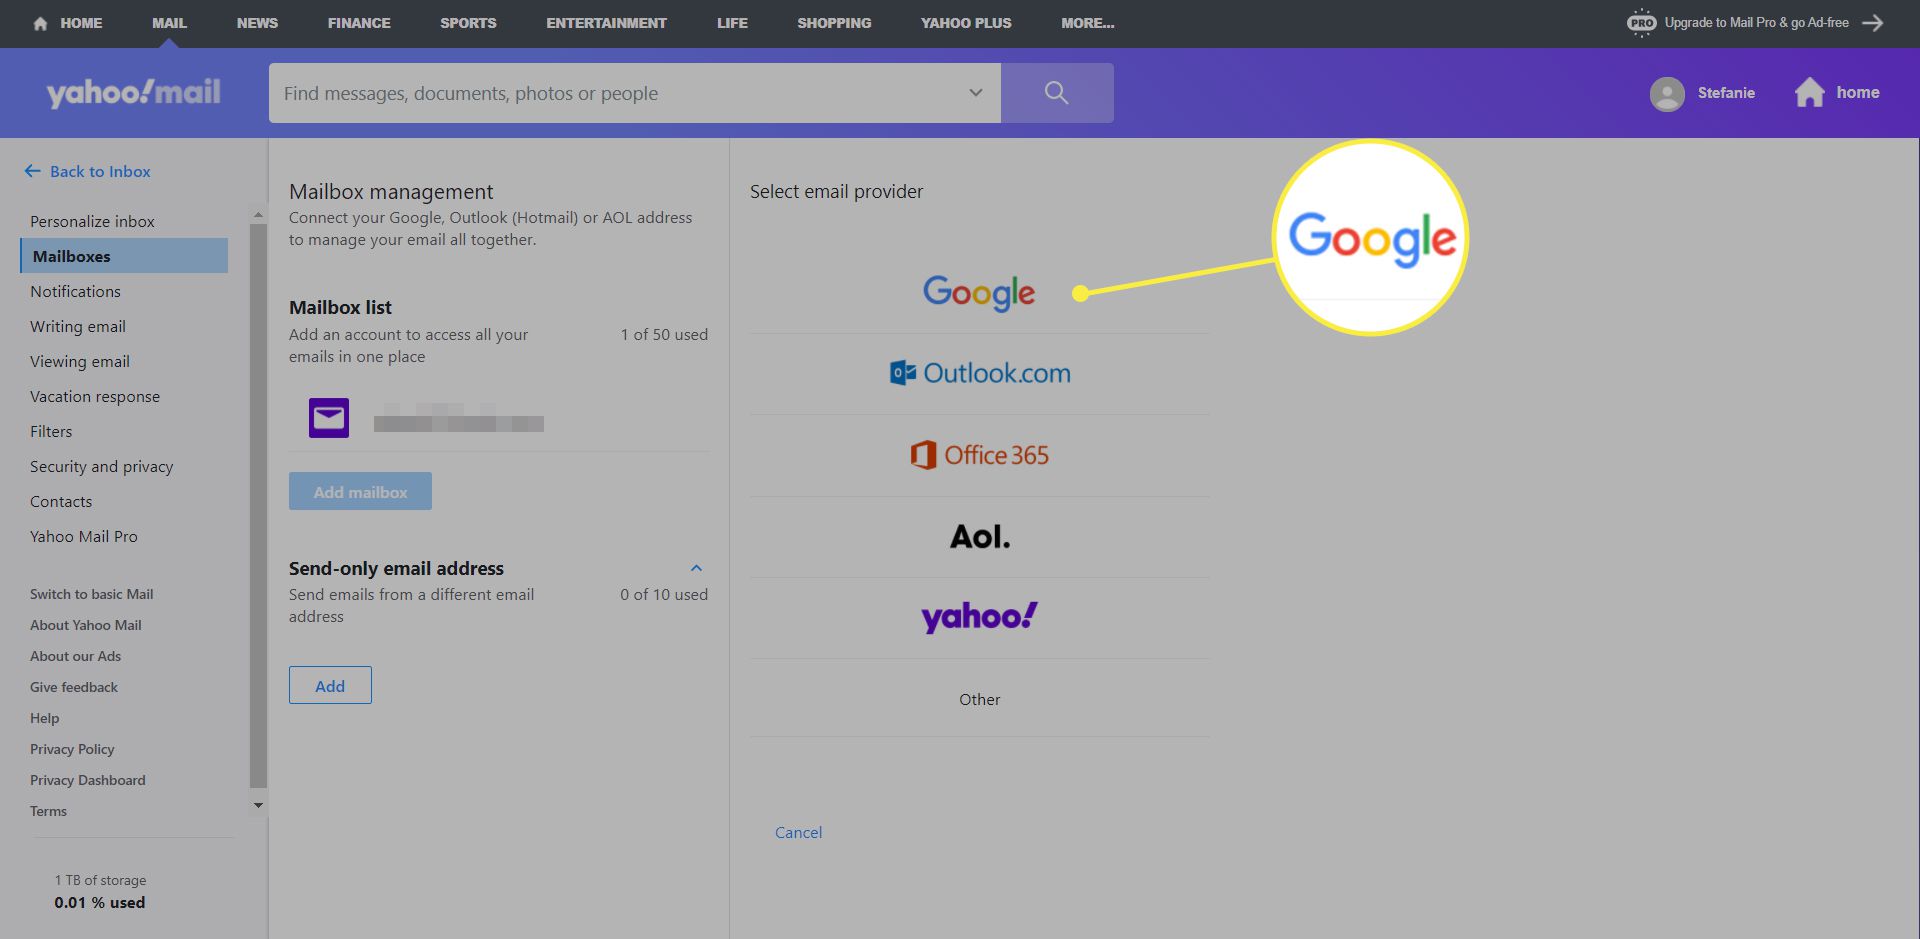Open Yahoo Mail Pro settings
Viewport: 1920px width, 939px height.
(x=84, y=536)
